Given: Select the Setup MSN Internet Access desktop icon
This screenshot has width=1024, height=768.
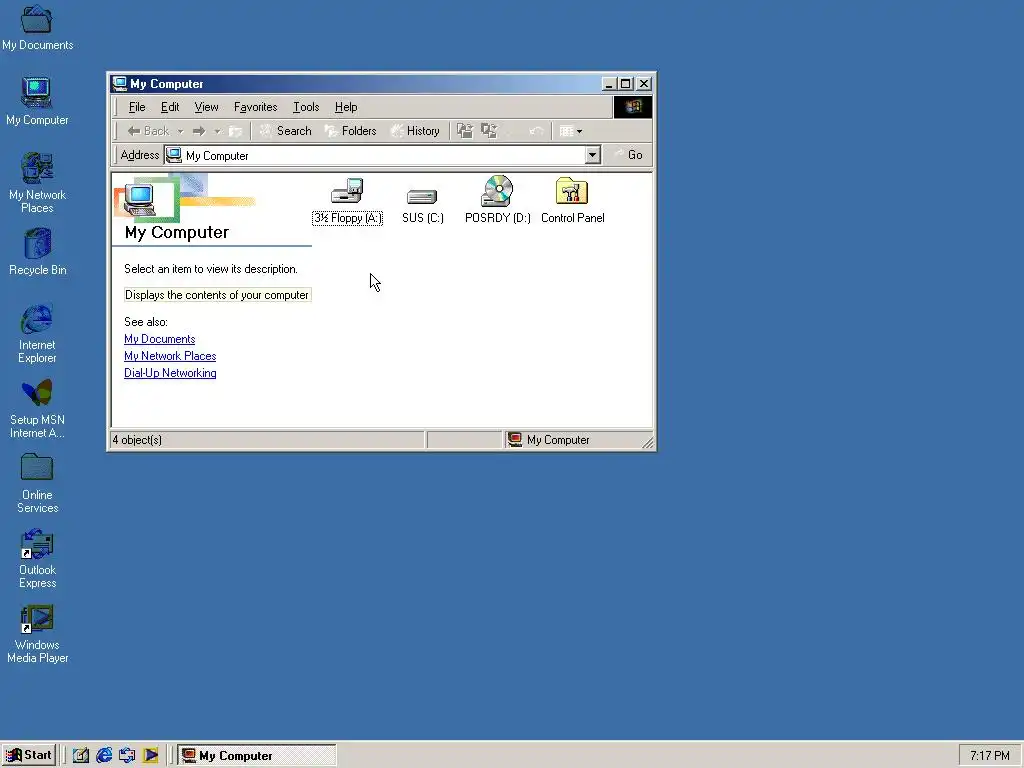Looking at the screenshot, I should (x=37, y=409).
